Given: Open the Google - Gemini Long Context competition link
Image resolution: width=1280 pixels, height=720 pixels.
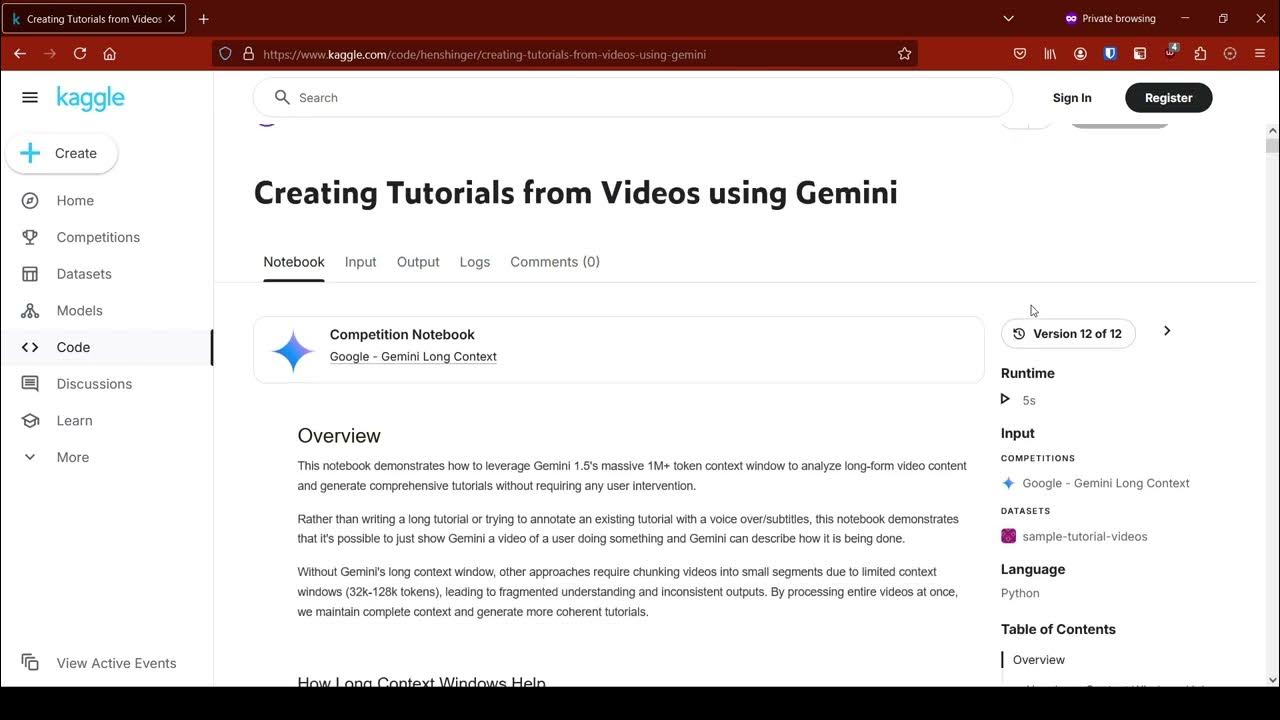Looking at the screenshot, I should pos(413,356).
